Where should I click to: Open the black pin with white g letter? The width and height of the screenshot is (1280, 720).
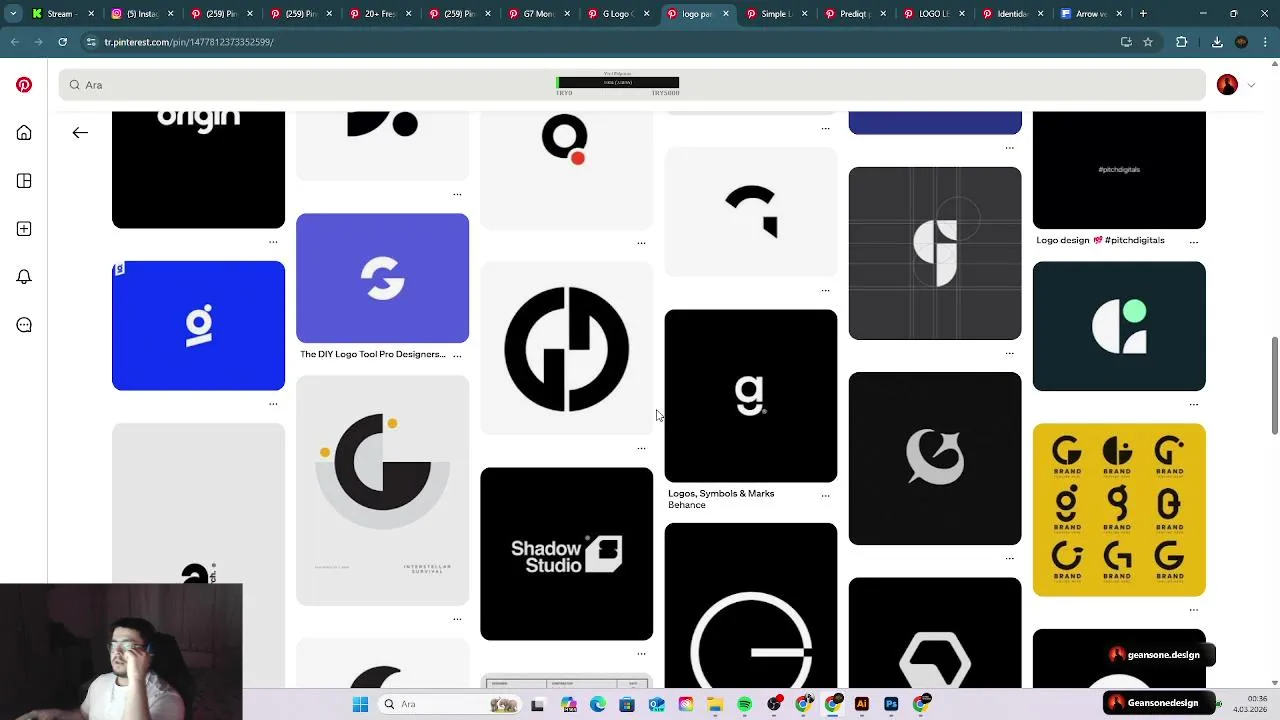point(750,396)
